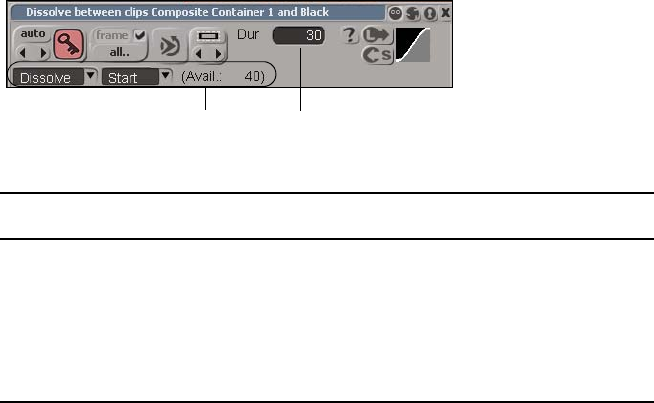The height and width of the screenshot is (403, 654).
Task: Click the rectangle clip icon button
Action: coord(209,36)
